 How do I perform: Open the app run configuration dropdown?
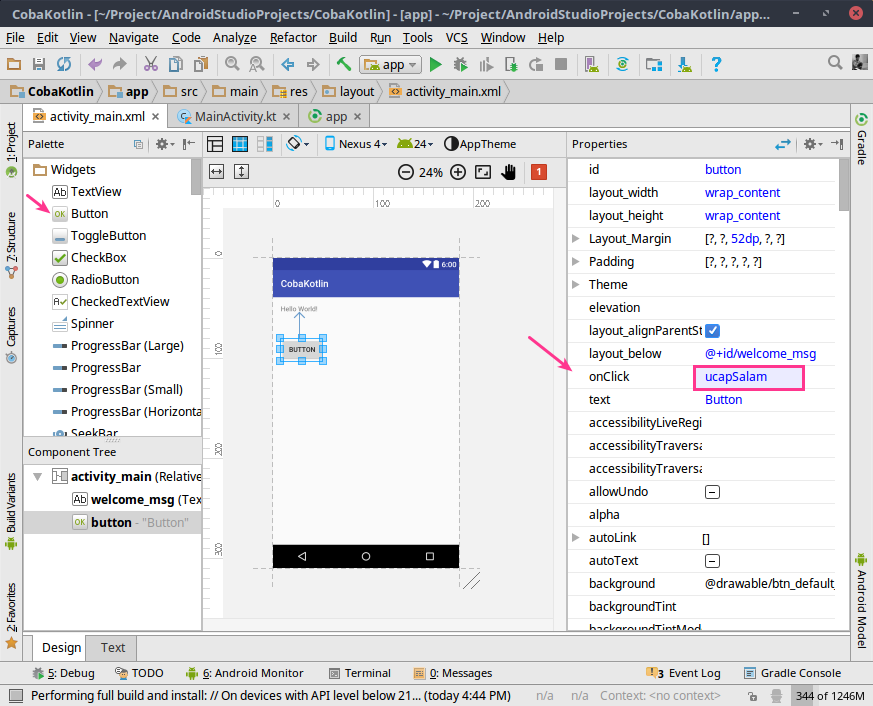[x=390, y=64]
